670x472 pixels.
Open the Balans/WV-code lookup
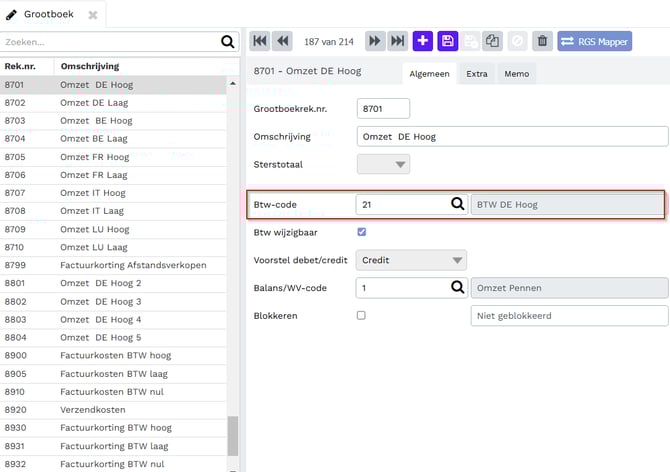(x=458, y=288)
